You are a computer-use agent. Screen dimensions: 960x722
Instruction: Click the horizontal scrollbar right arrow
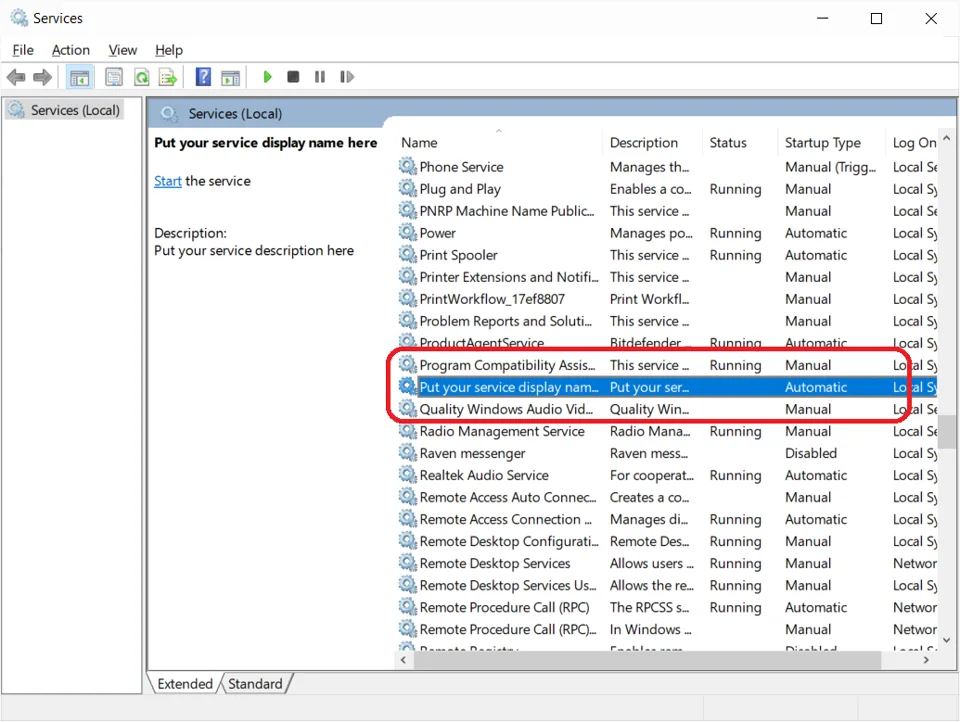tap(926, 660)
